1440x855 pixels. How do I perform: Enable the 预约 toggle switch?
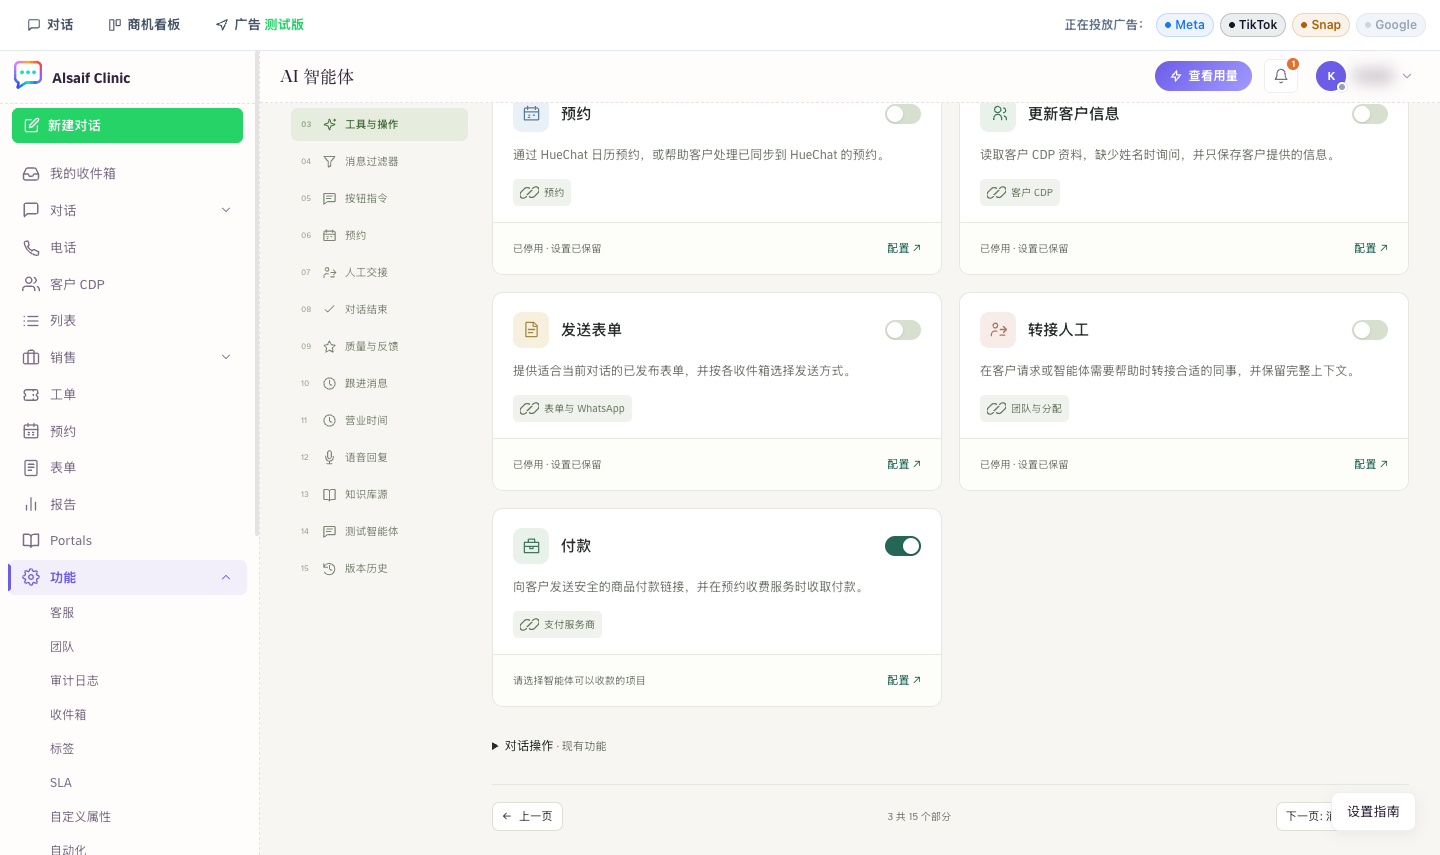click(x=903, y=114)
